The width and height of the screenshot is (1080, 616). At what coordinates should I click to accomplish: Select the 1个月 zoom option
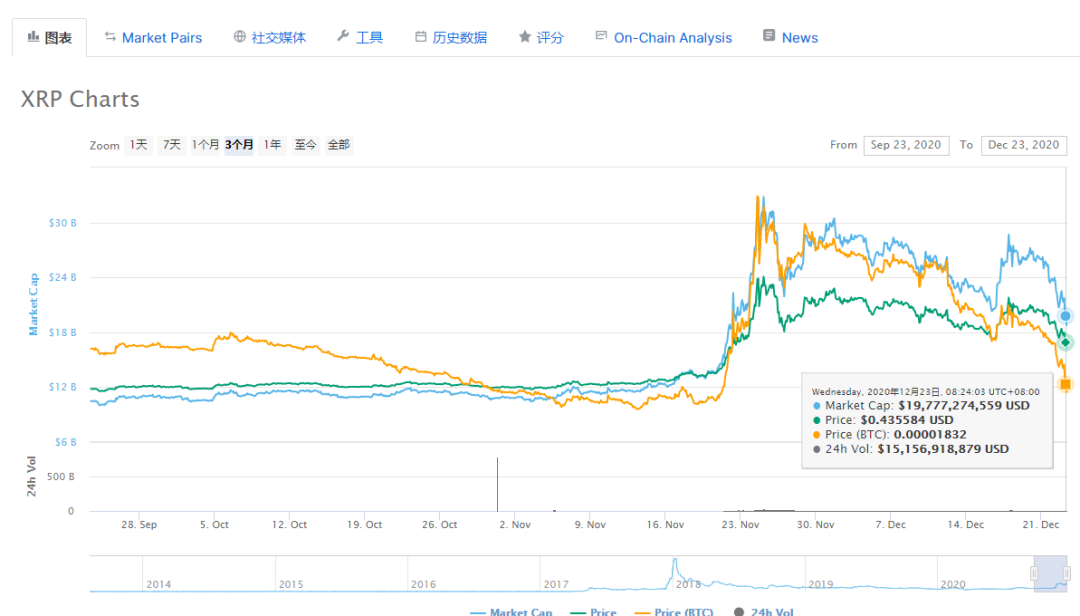click(205, 145)
